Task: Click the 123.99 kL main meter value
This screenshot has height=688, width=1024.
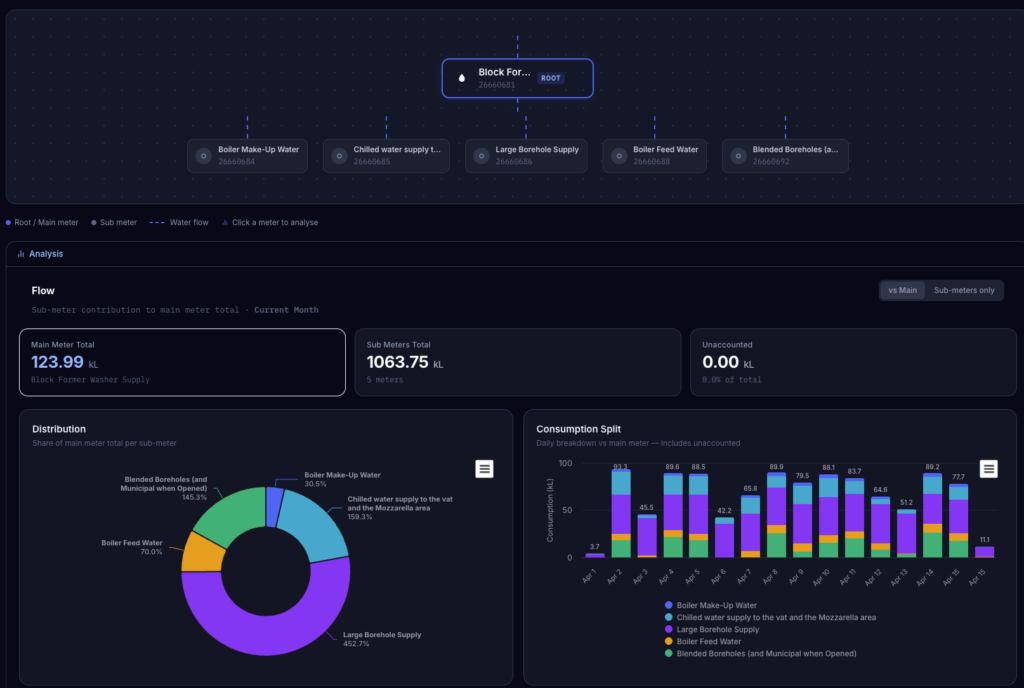Action: point(65,362)
